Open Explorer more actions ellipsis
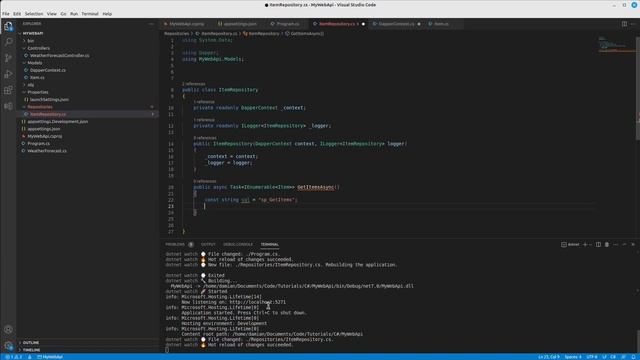640x360 pixels. (x=151, y=24)
